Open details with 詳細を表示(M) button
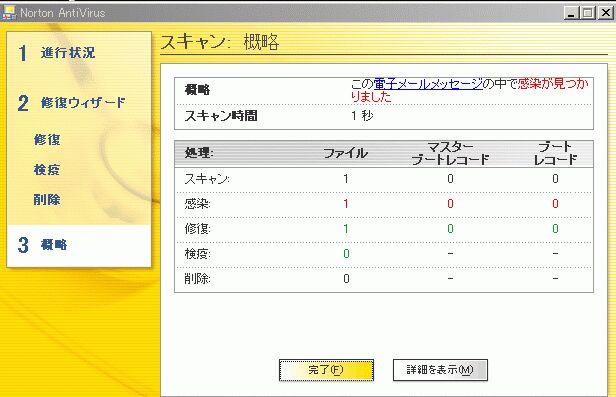Viewport: 616px width, 397px height. click(440, 370)
